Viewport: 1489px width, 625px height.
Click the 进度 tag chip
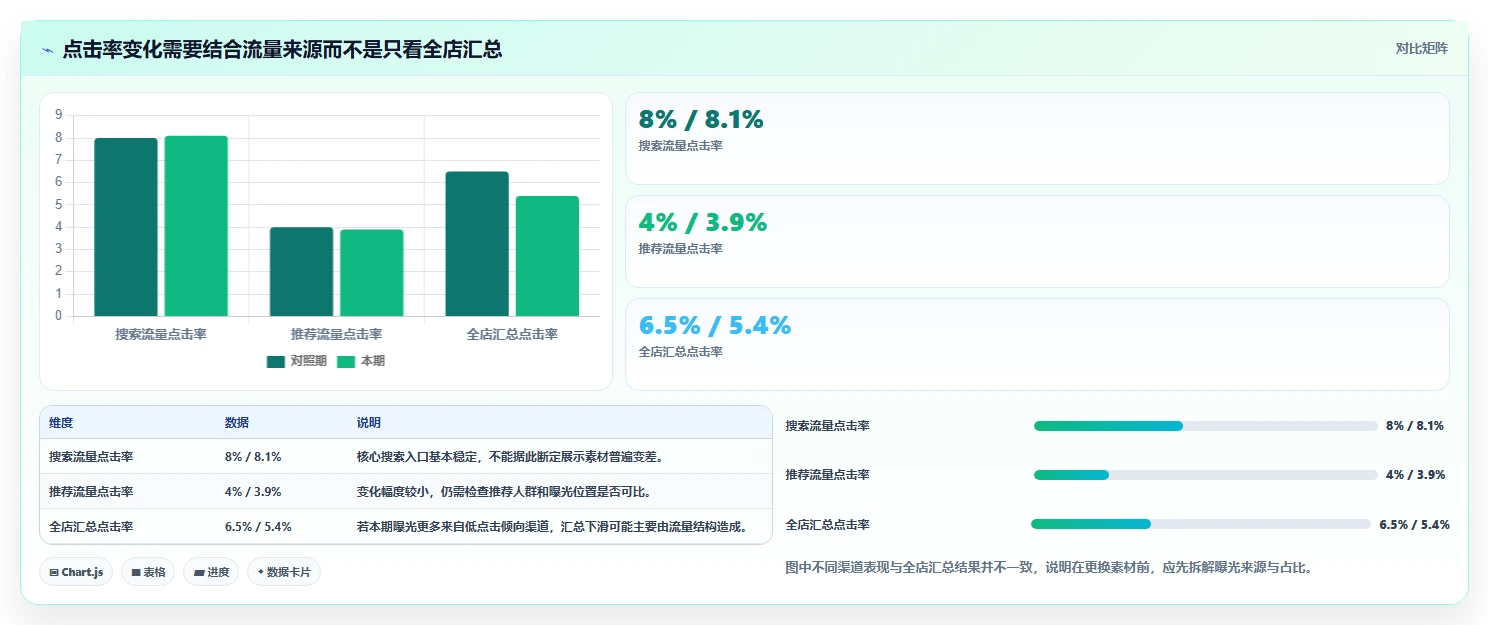(211, 572)
